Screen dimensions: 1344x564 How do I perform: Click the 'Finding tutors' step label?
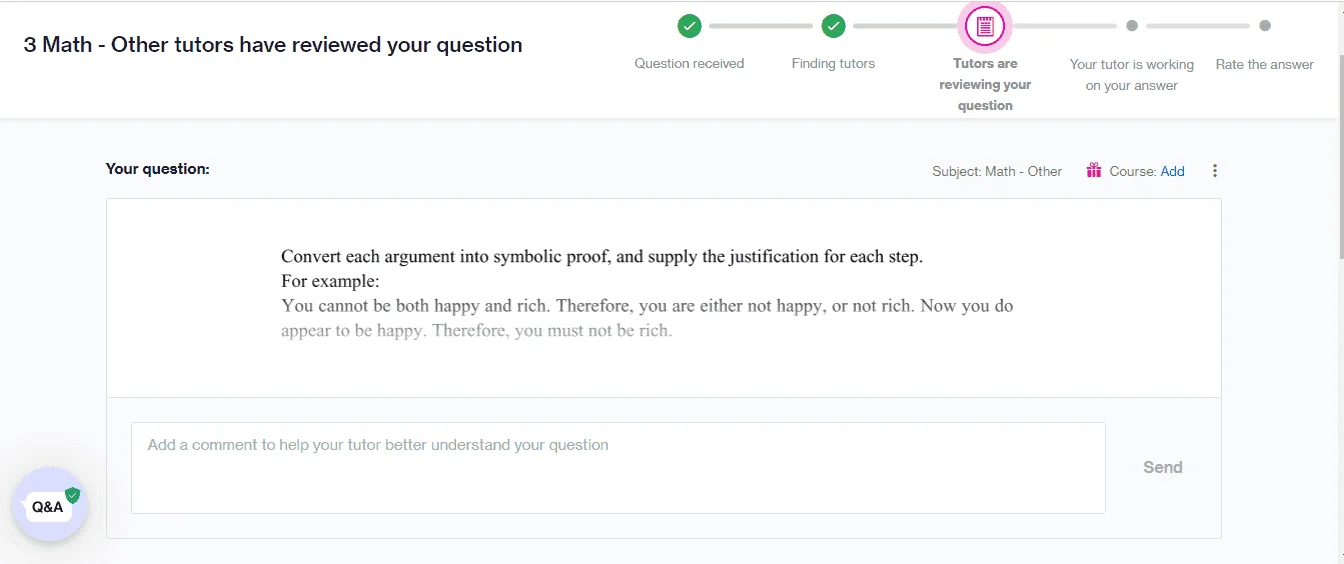point(833,63)
